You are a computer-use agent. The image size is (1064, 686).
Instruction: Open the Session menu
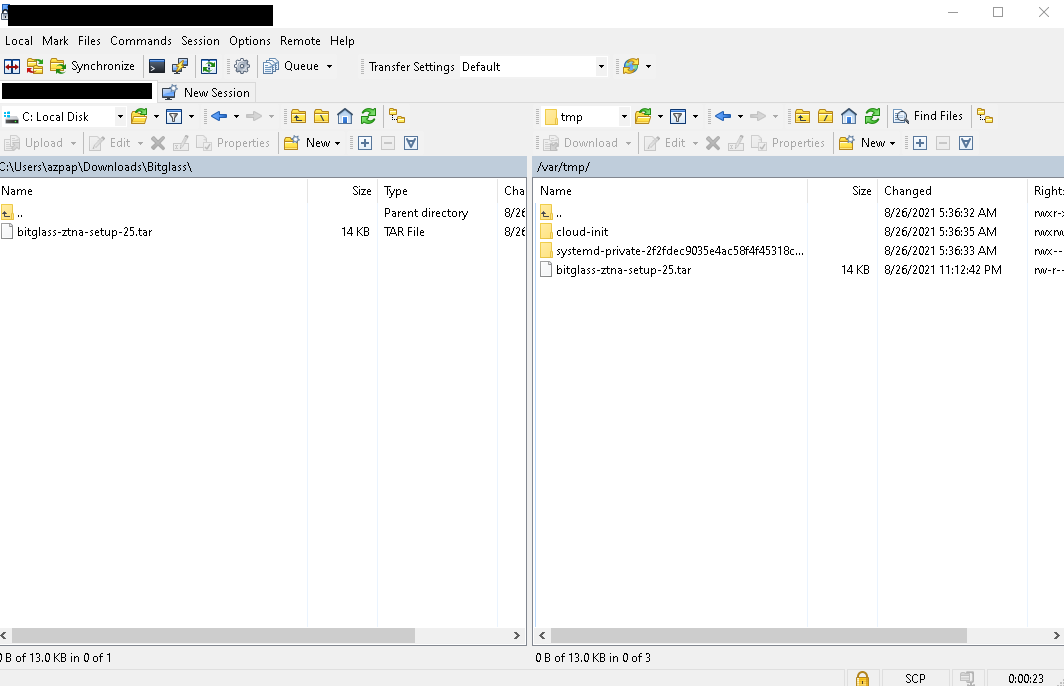(200, 41)
